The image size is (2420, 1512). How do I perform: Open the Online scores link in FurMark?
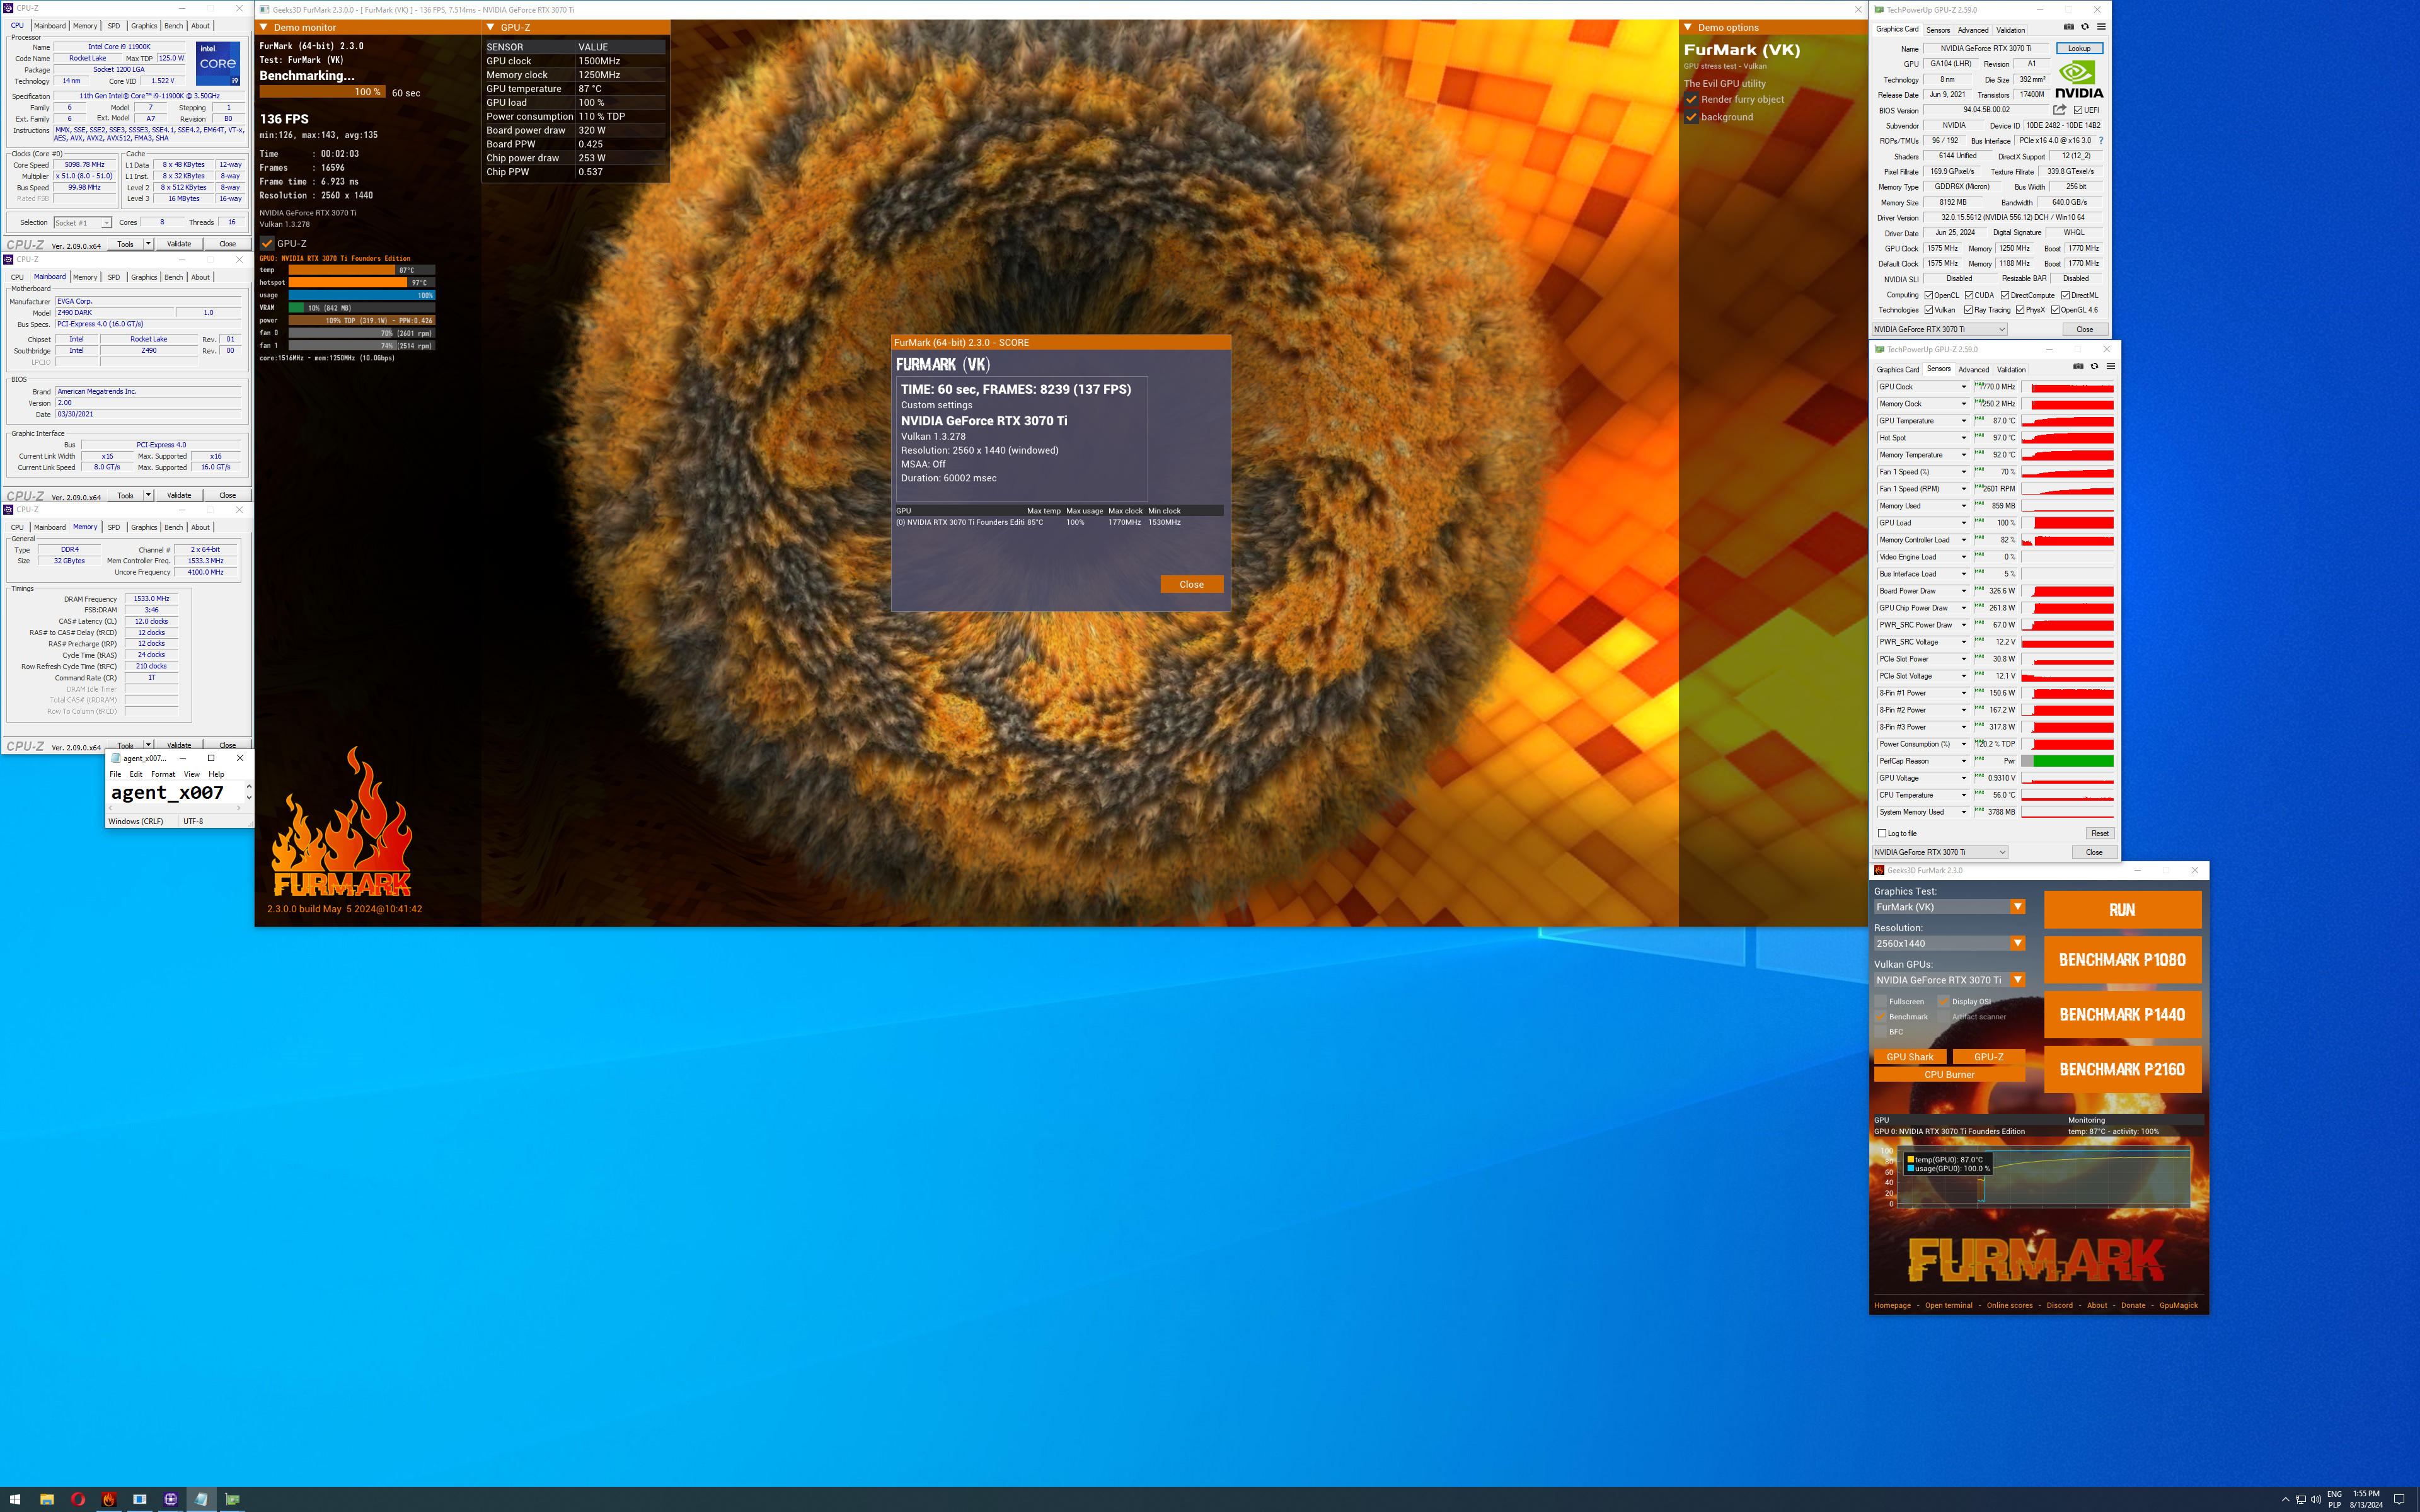[2009, 1305]
